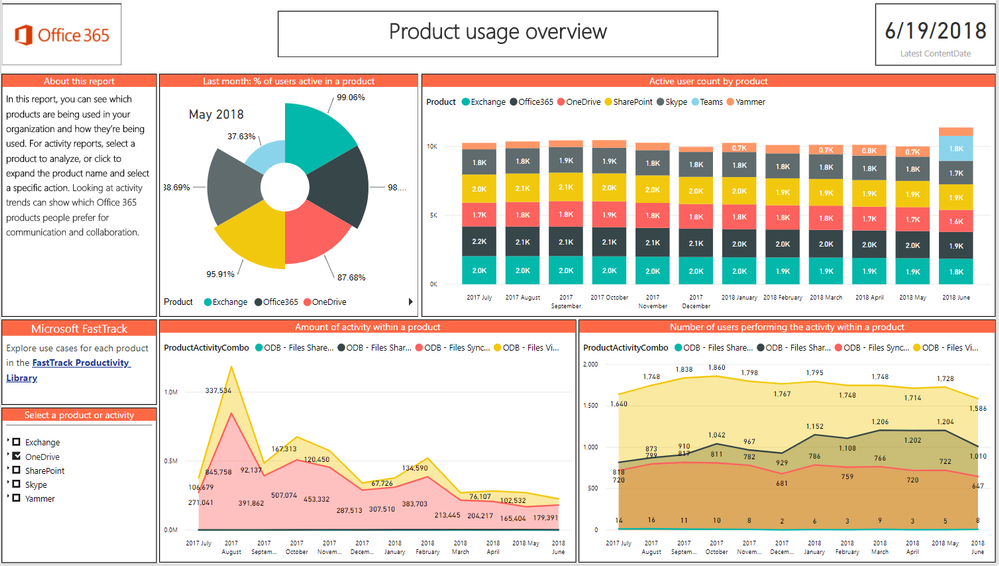Click the 6/19/2018 Latest ContentDate card
This screenshot has width=999, height=566.
click(x=935, y=34)
